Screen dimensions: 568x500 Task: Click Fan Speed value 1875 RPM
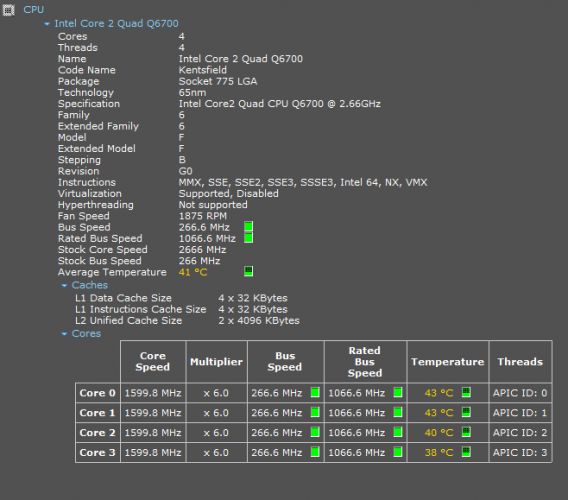click(x=203, y=216)
